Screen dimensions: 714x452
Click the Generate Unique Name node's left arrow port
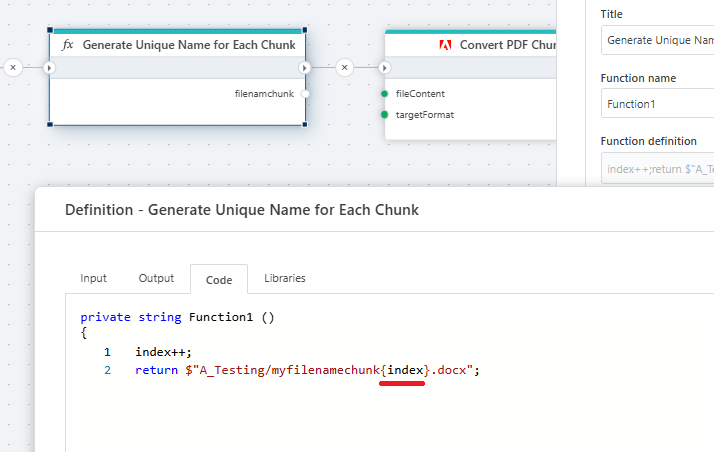[x=49, y=67]
